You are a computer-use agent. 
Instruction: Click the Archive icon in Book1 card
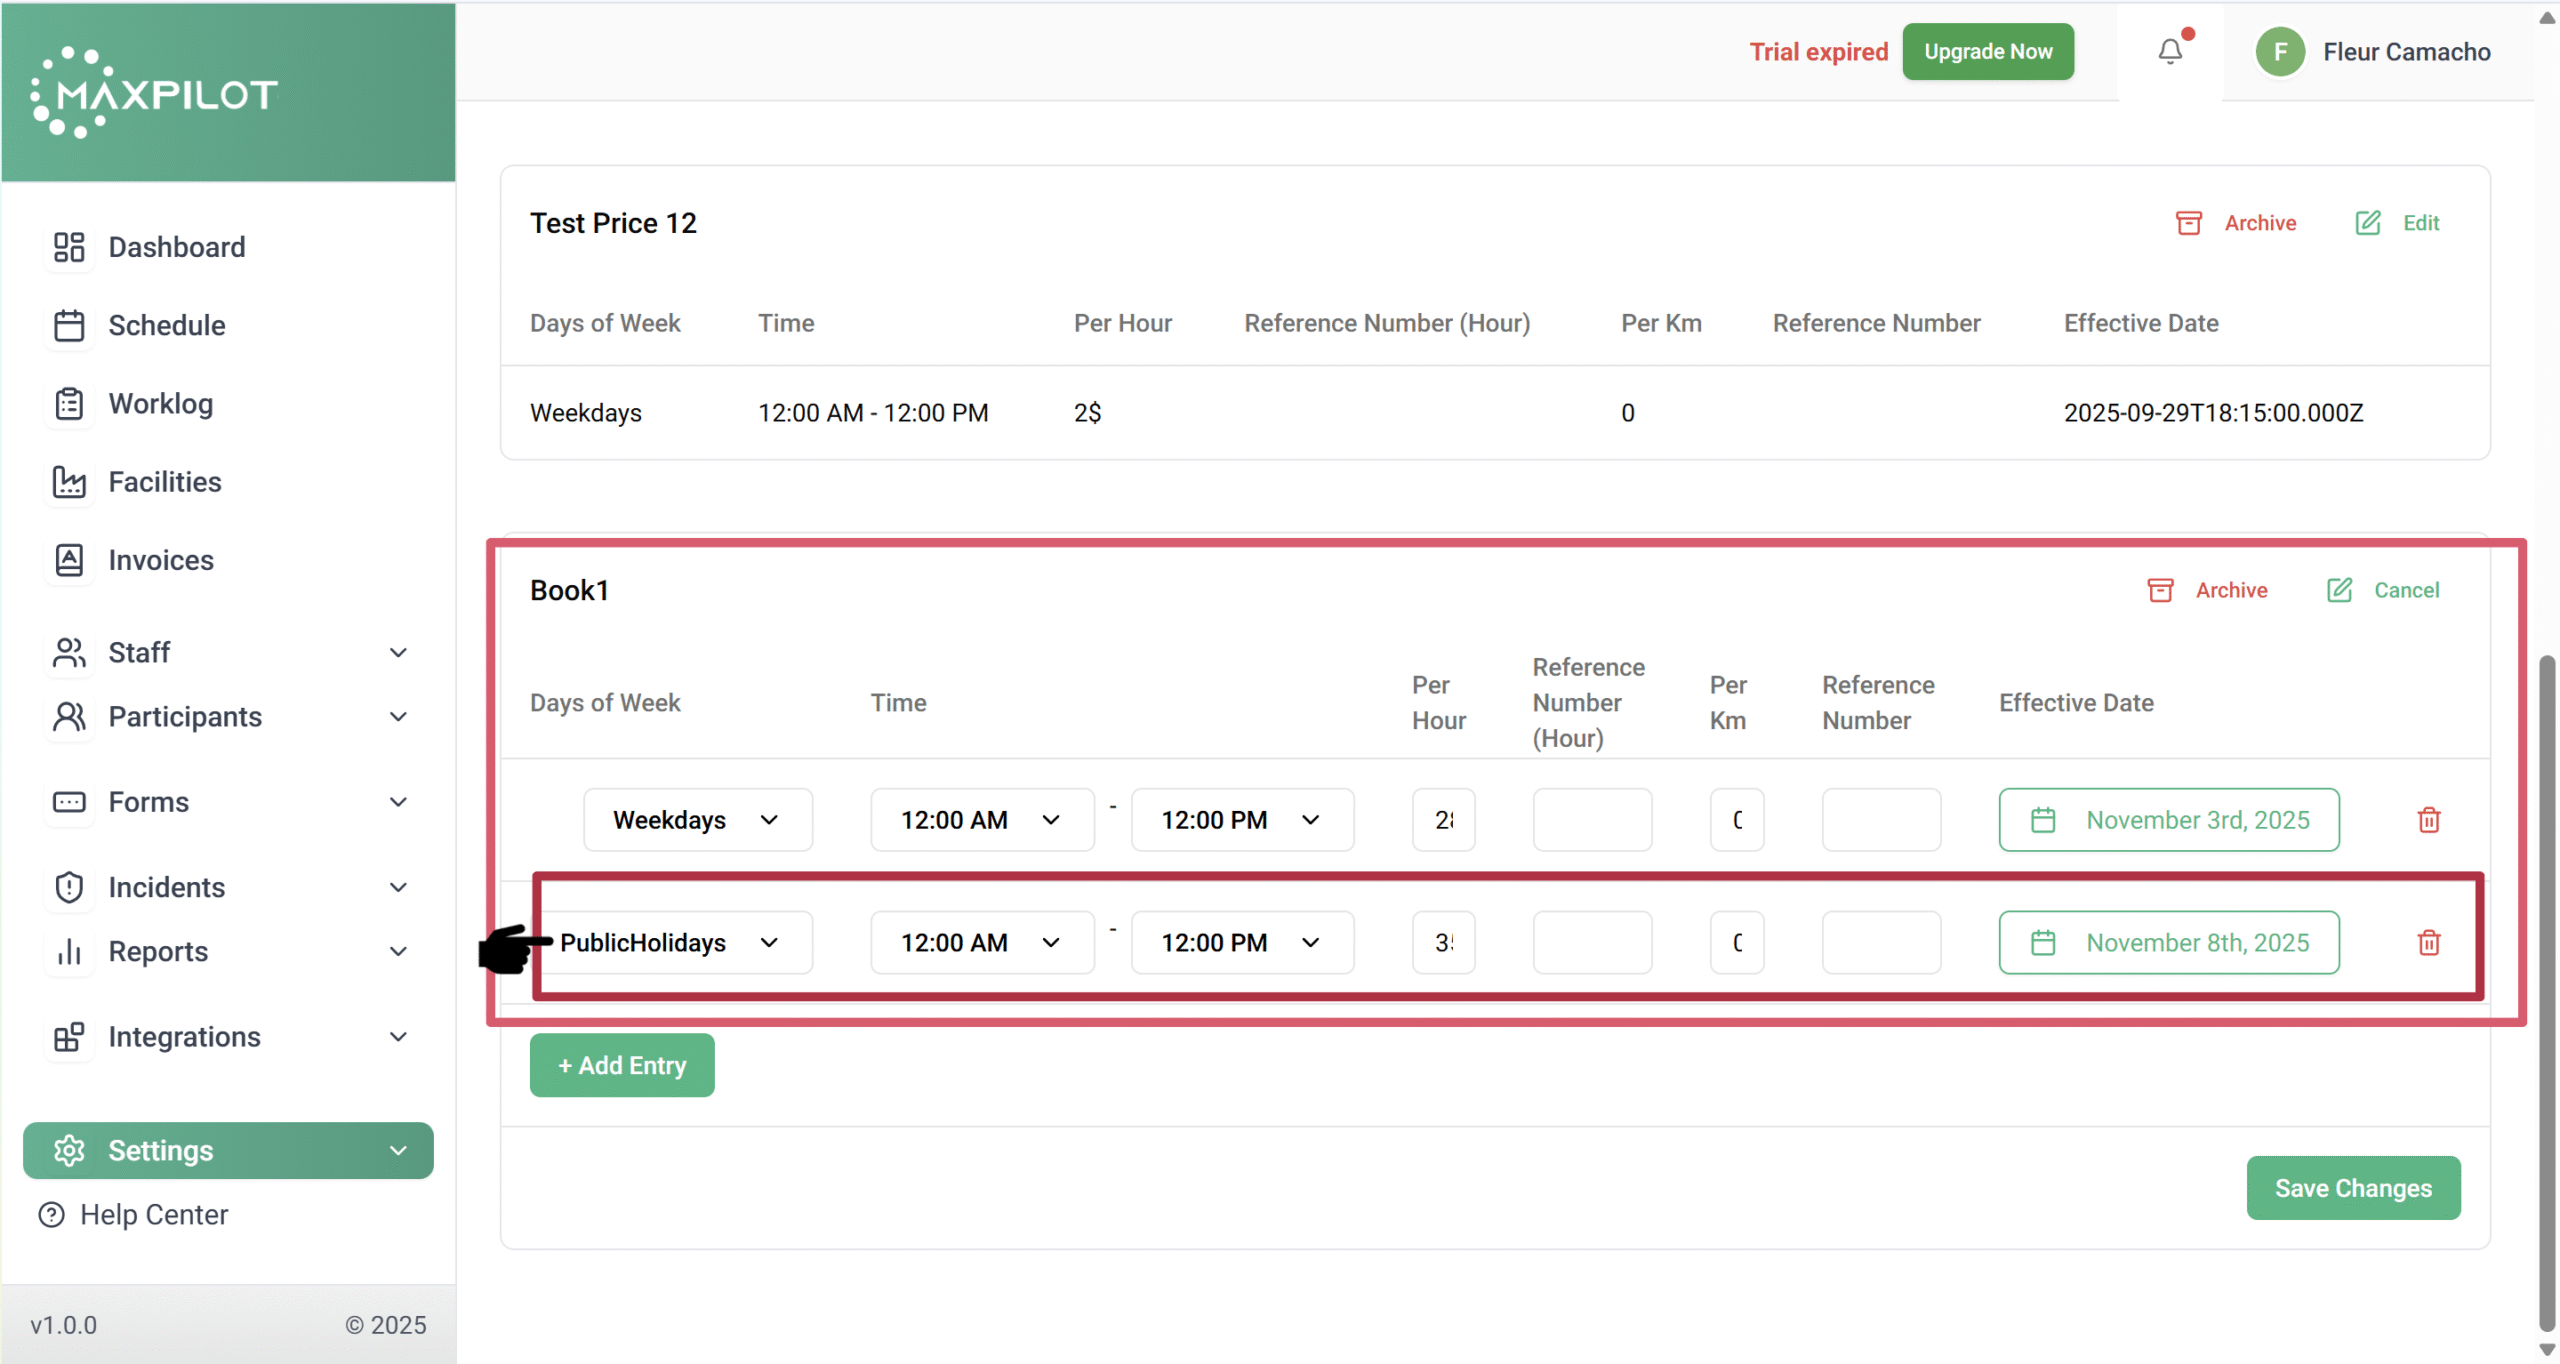(2160, 590)
